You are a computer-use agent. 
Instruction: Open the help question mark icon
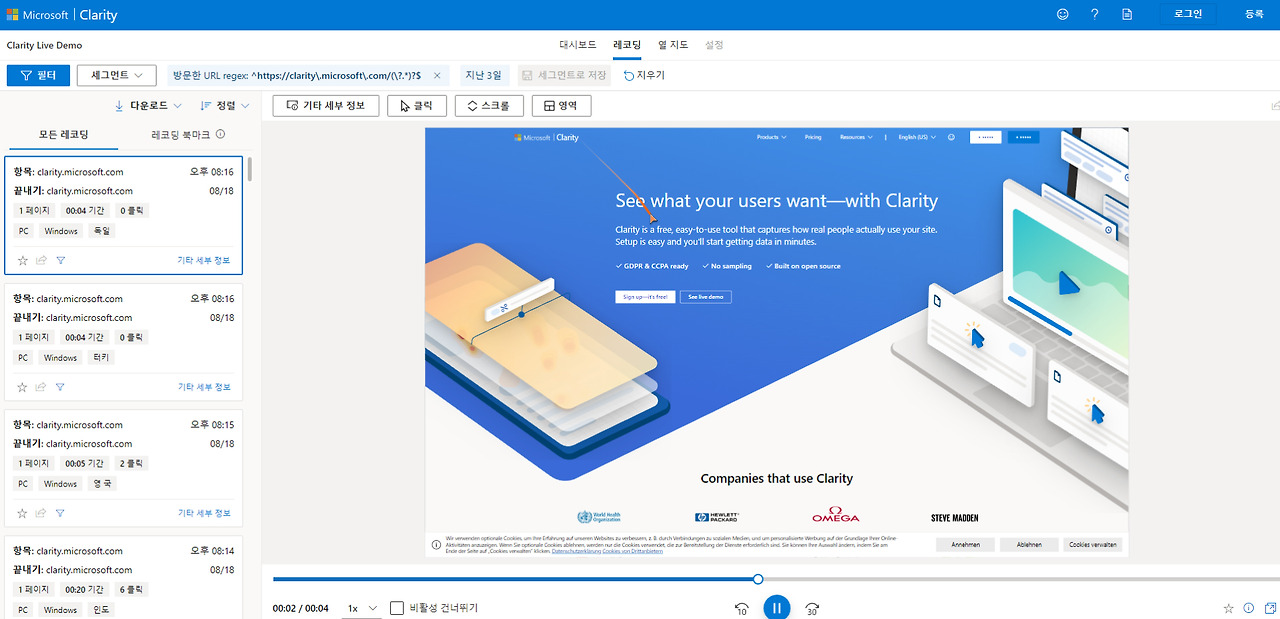(1095, 15)
